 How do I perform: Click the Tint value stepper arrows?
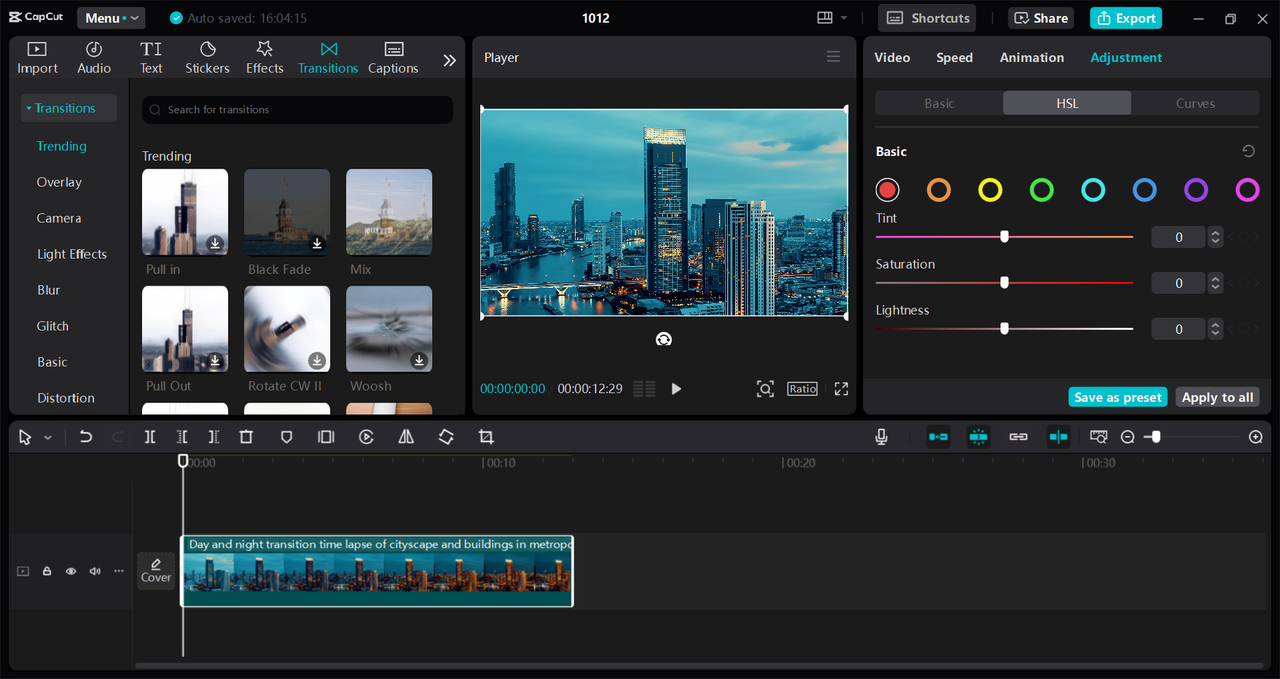(x=1215, y=237)
